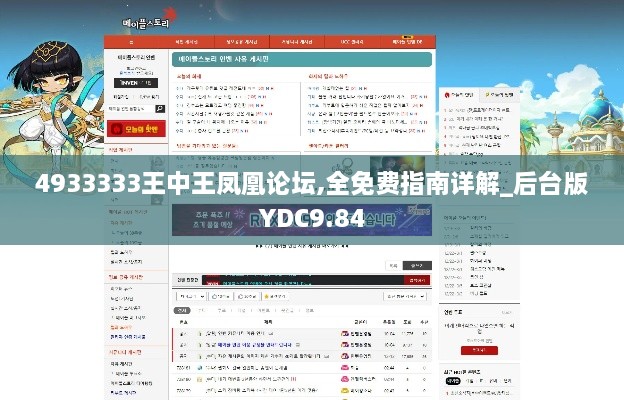Click the 제목 column header in the post table
The width and height of the screenshot is (624, 400).
click(x=268, y=322)
